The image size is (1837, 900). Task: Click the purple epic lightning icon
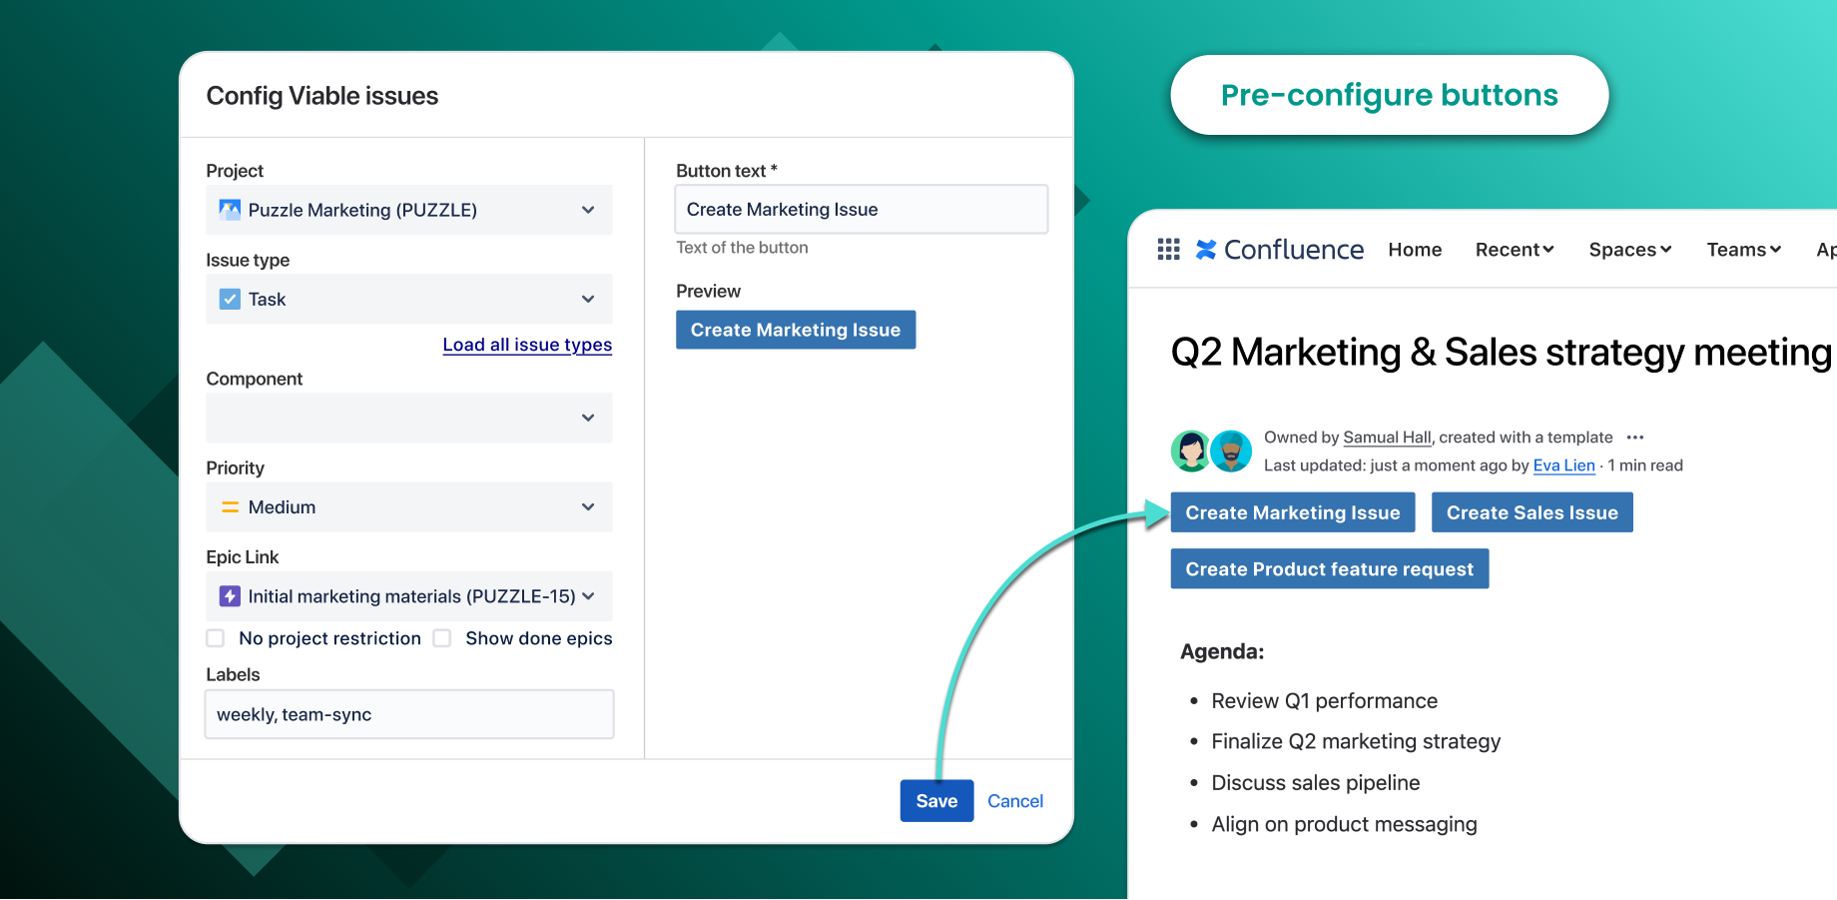[x=230, y=596]
